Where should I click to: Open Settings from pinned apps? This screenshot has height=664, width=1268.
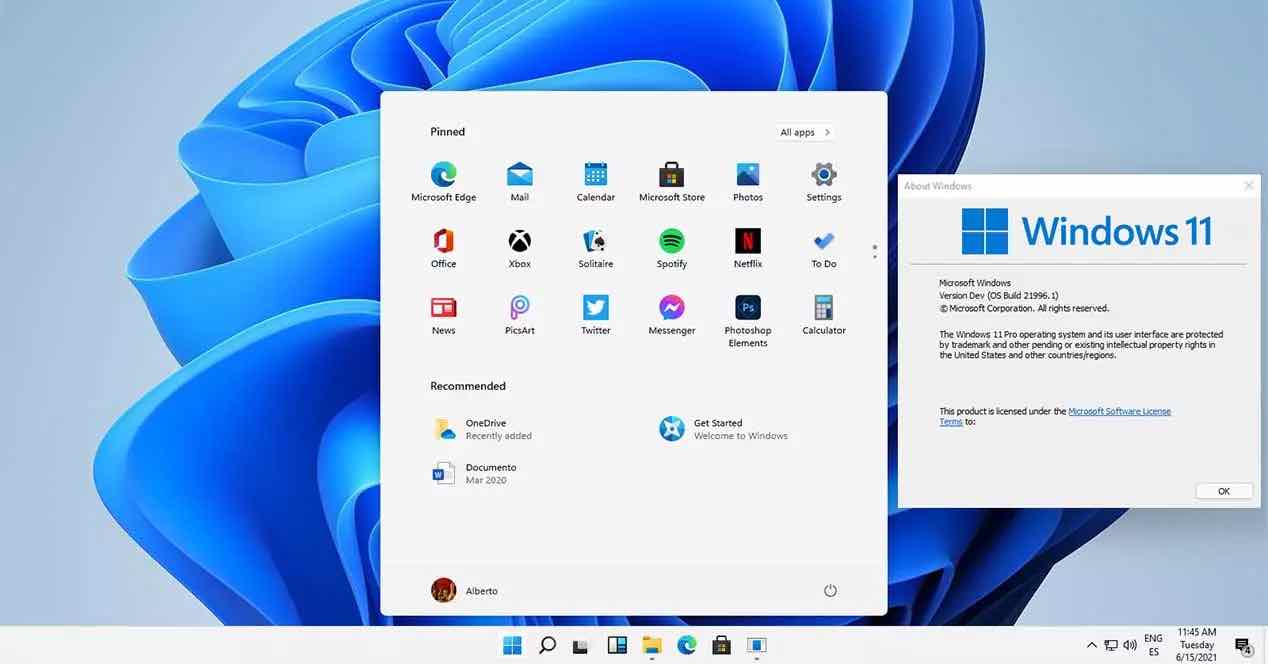pos(824,181)
